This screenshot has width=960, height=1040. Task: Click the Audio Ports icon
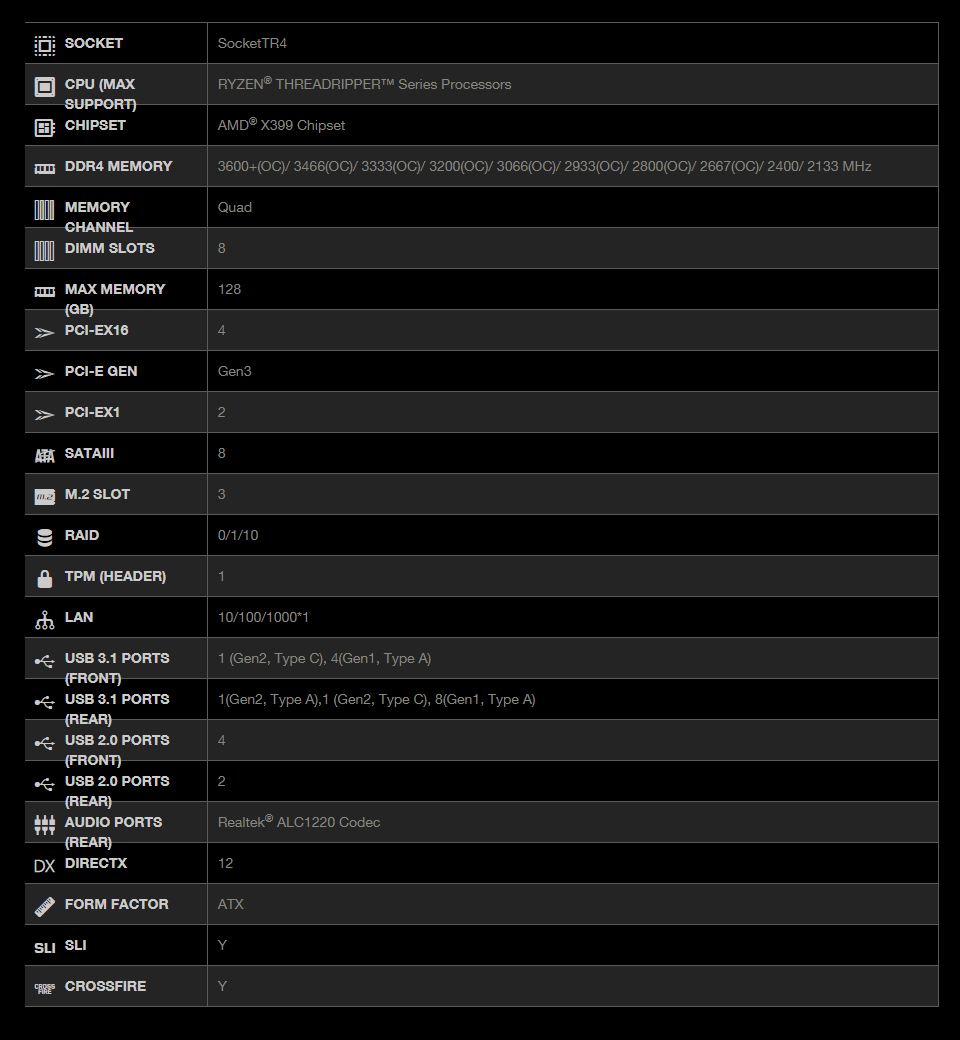coord(44,824)
